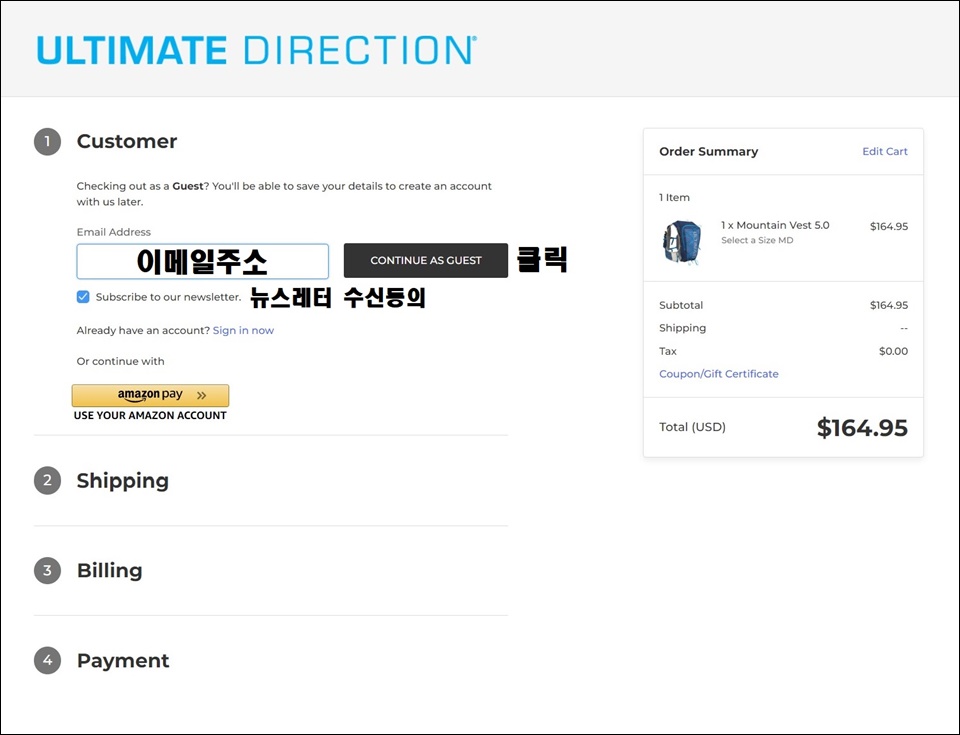
Task: Click the Select a Size MD text
Action: pyautogui.click(x=757, y=240)
